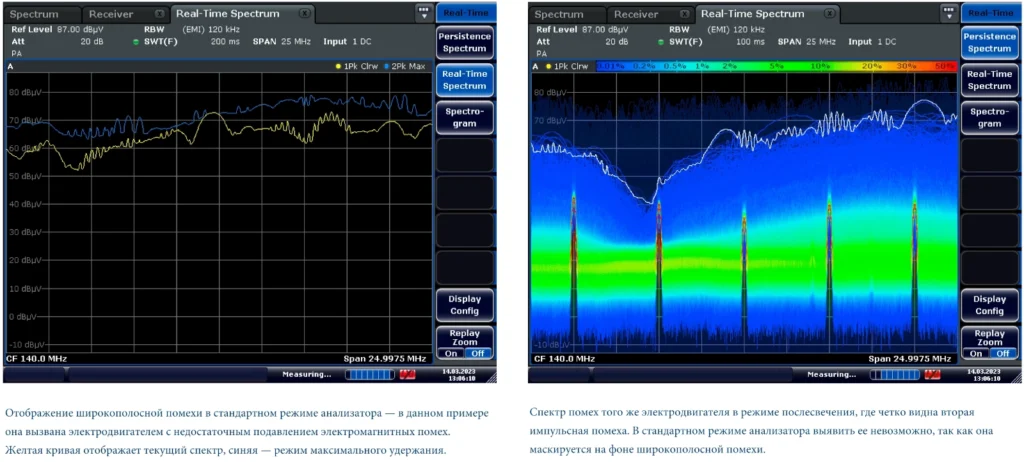Image resolution: width=1024 pixels, height=462 pixels.
Task: Click red error icon in left status bar
Action: pyautogui.click(x=408, y=374)
